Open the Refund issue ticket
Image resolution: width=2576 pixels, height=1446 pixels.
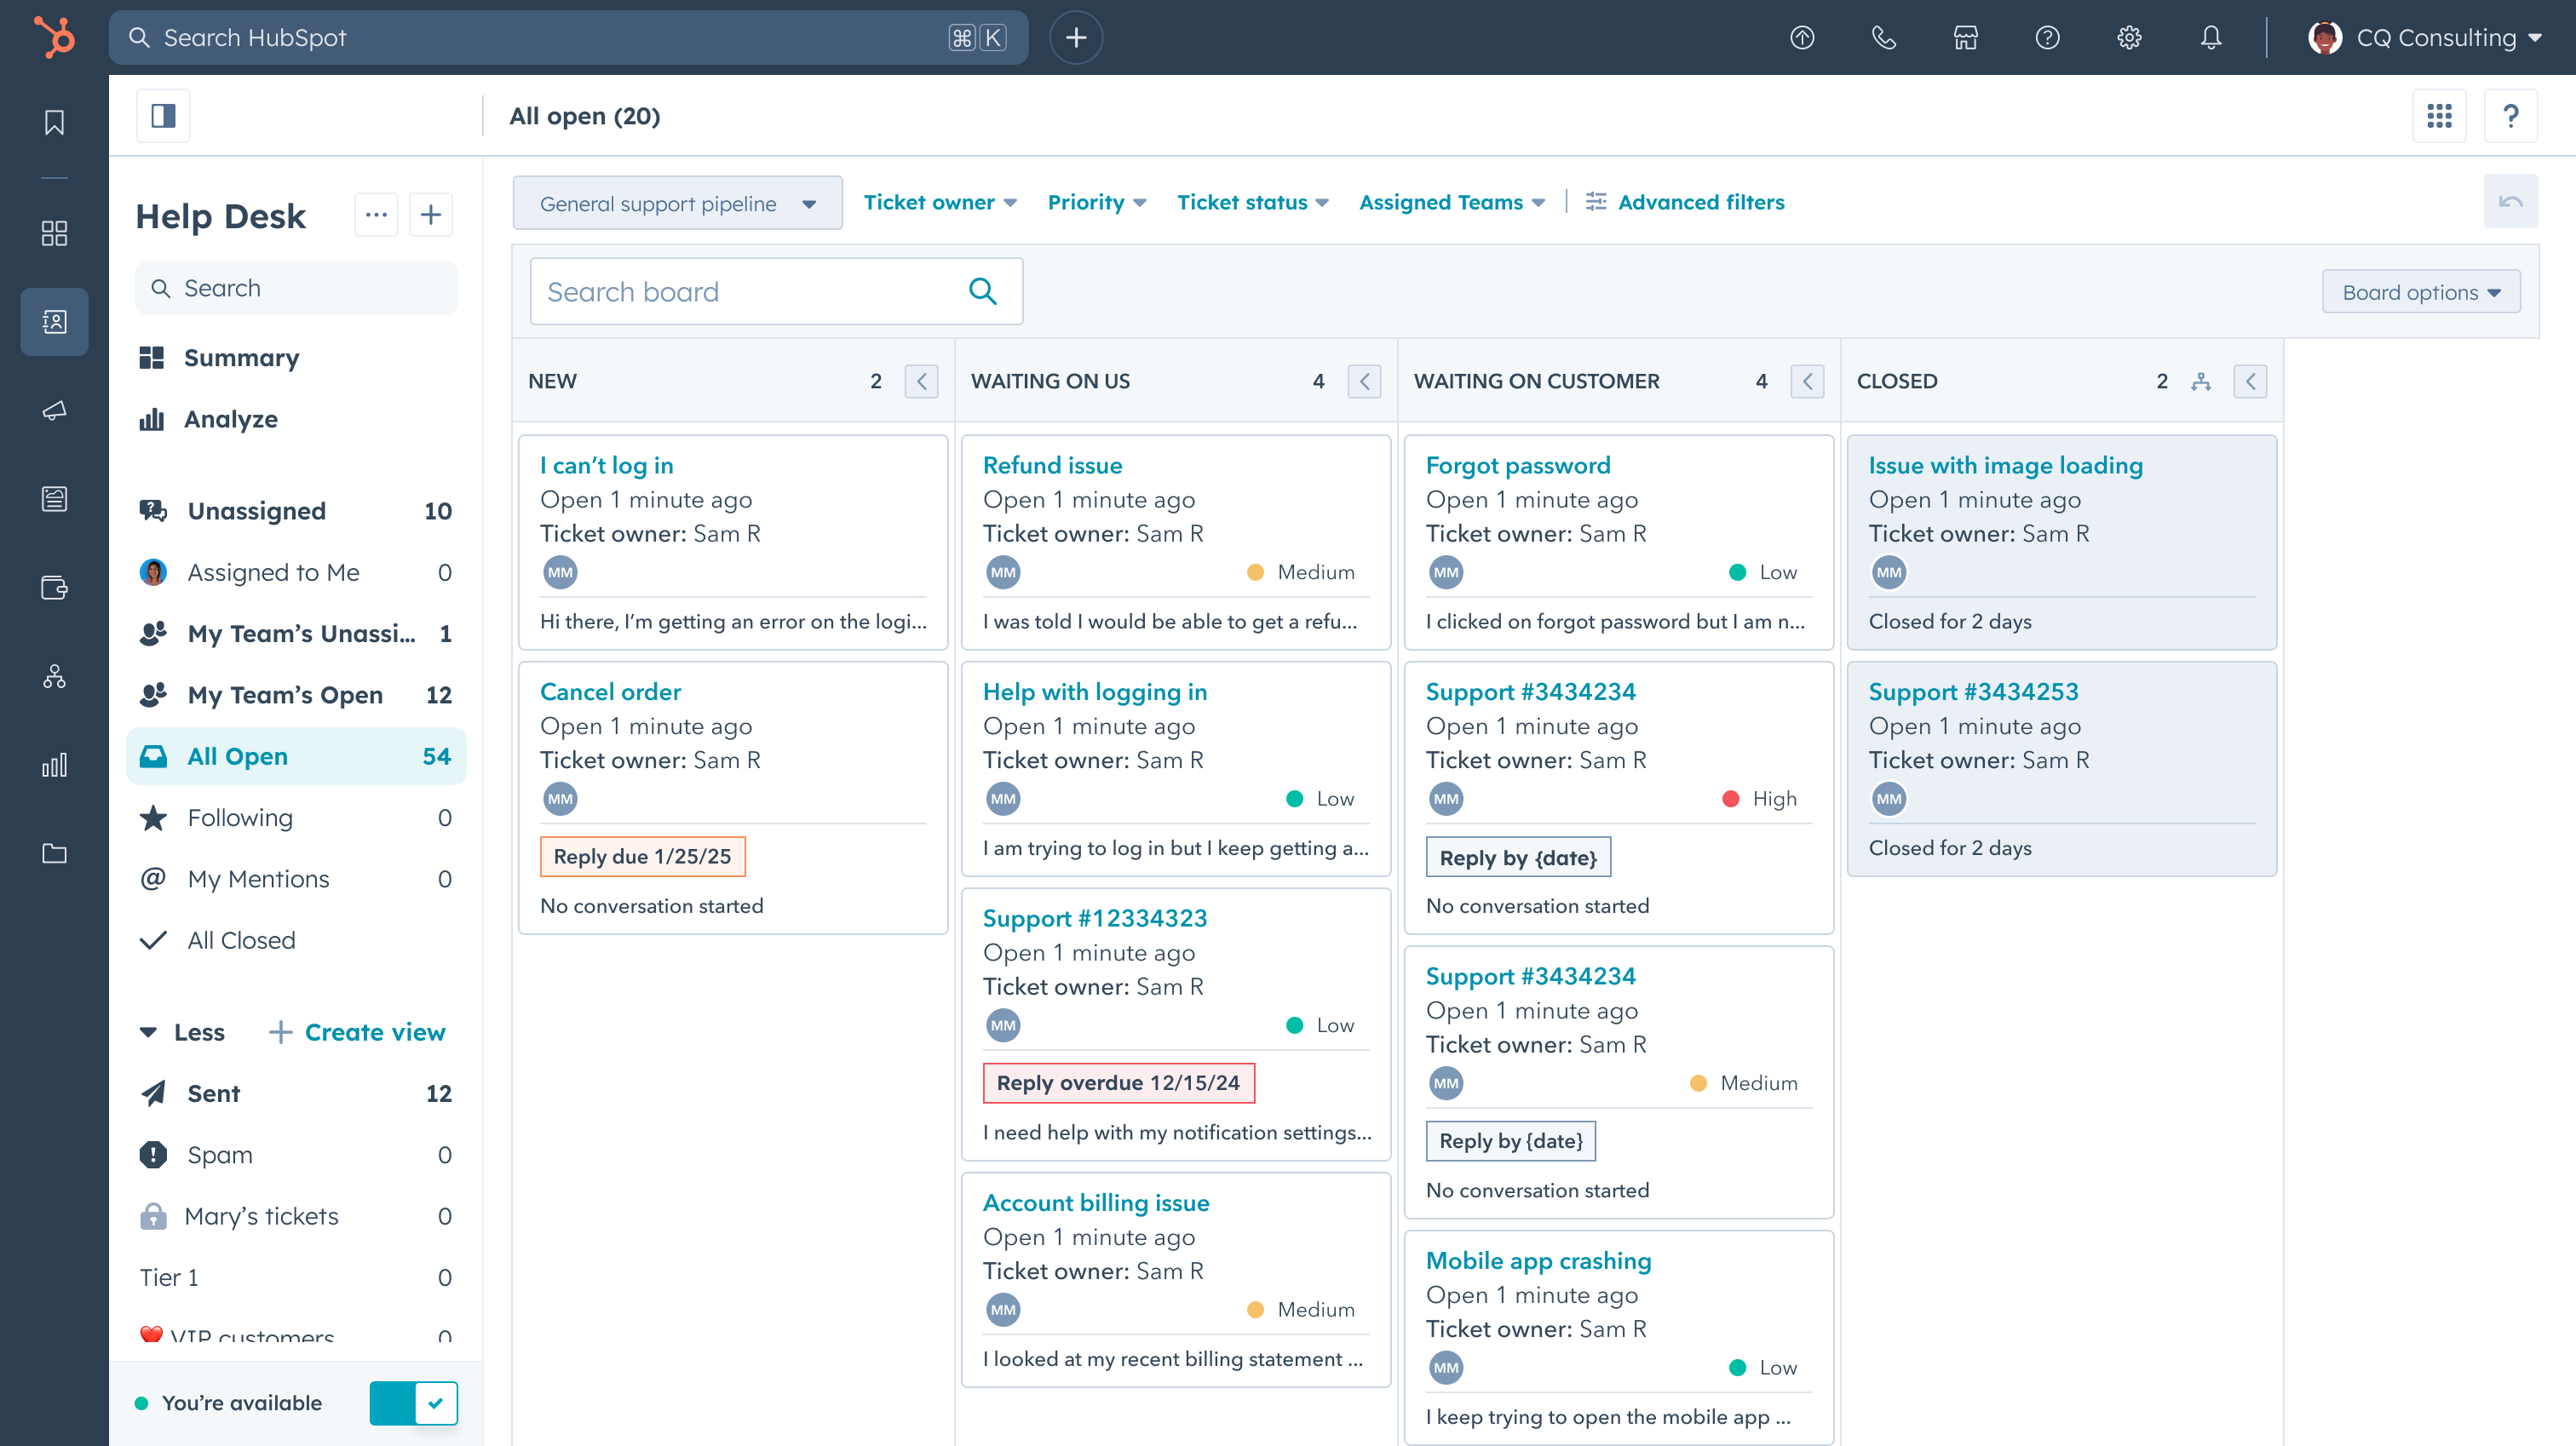coord(1052,464)
